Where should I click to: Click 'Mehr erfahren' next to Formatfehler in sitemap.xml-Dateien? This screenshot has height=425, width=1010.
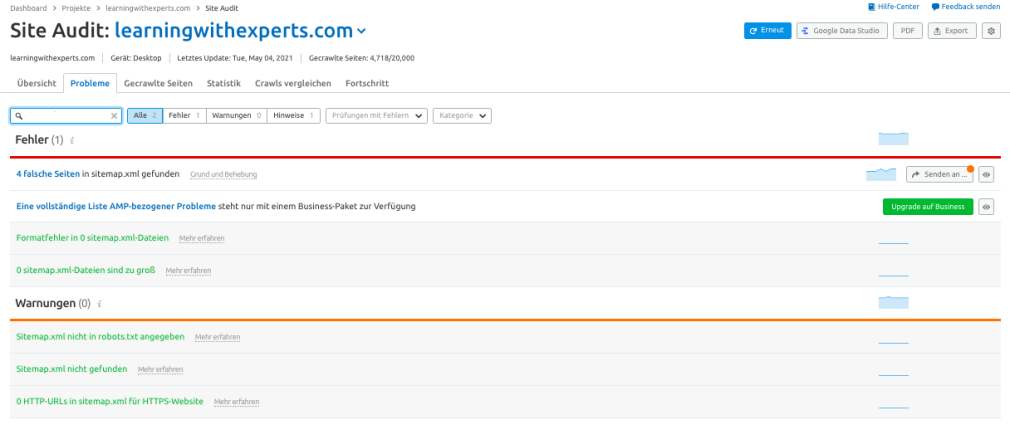point(202,238)
